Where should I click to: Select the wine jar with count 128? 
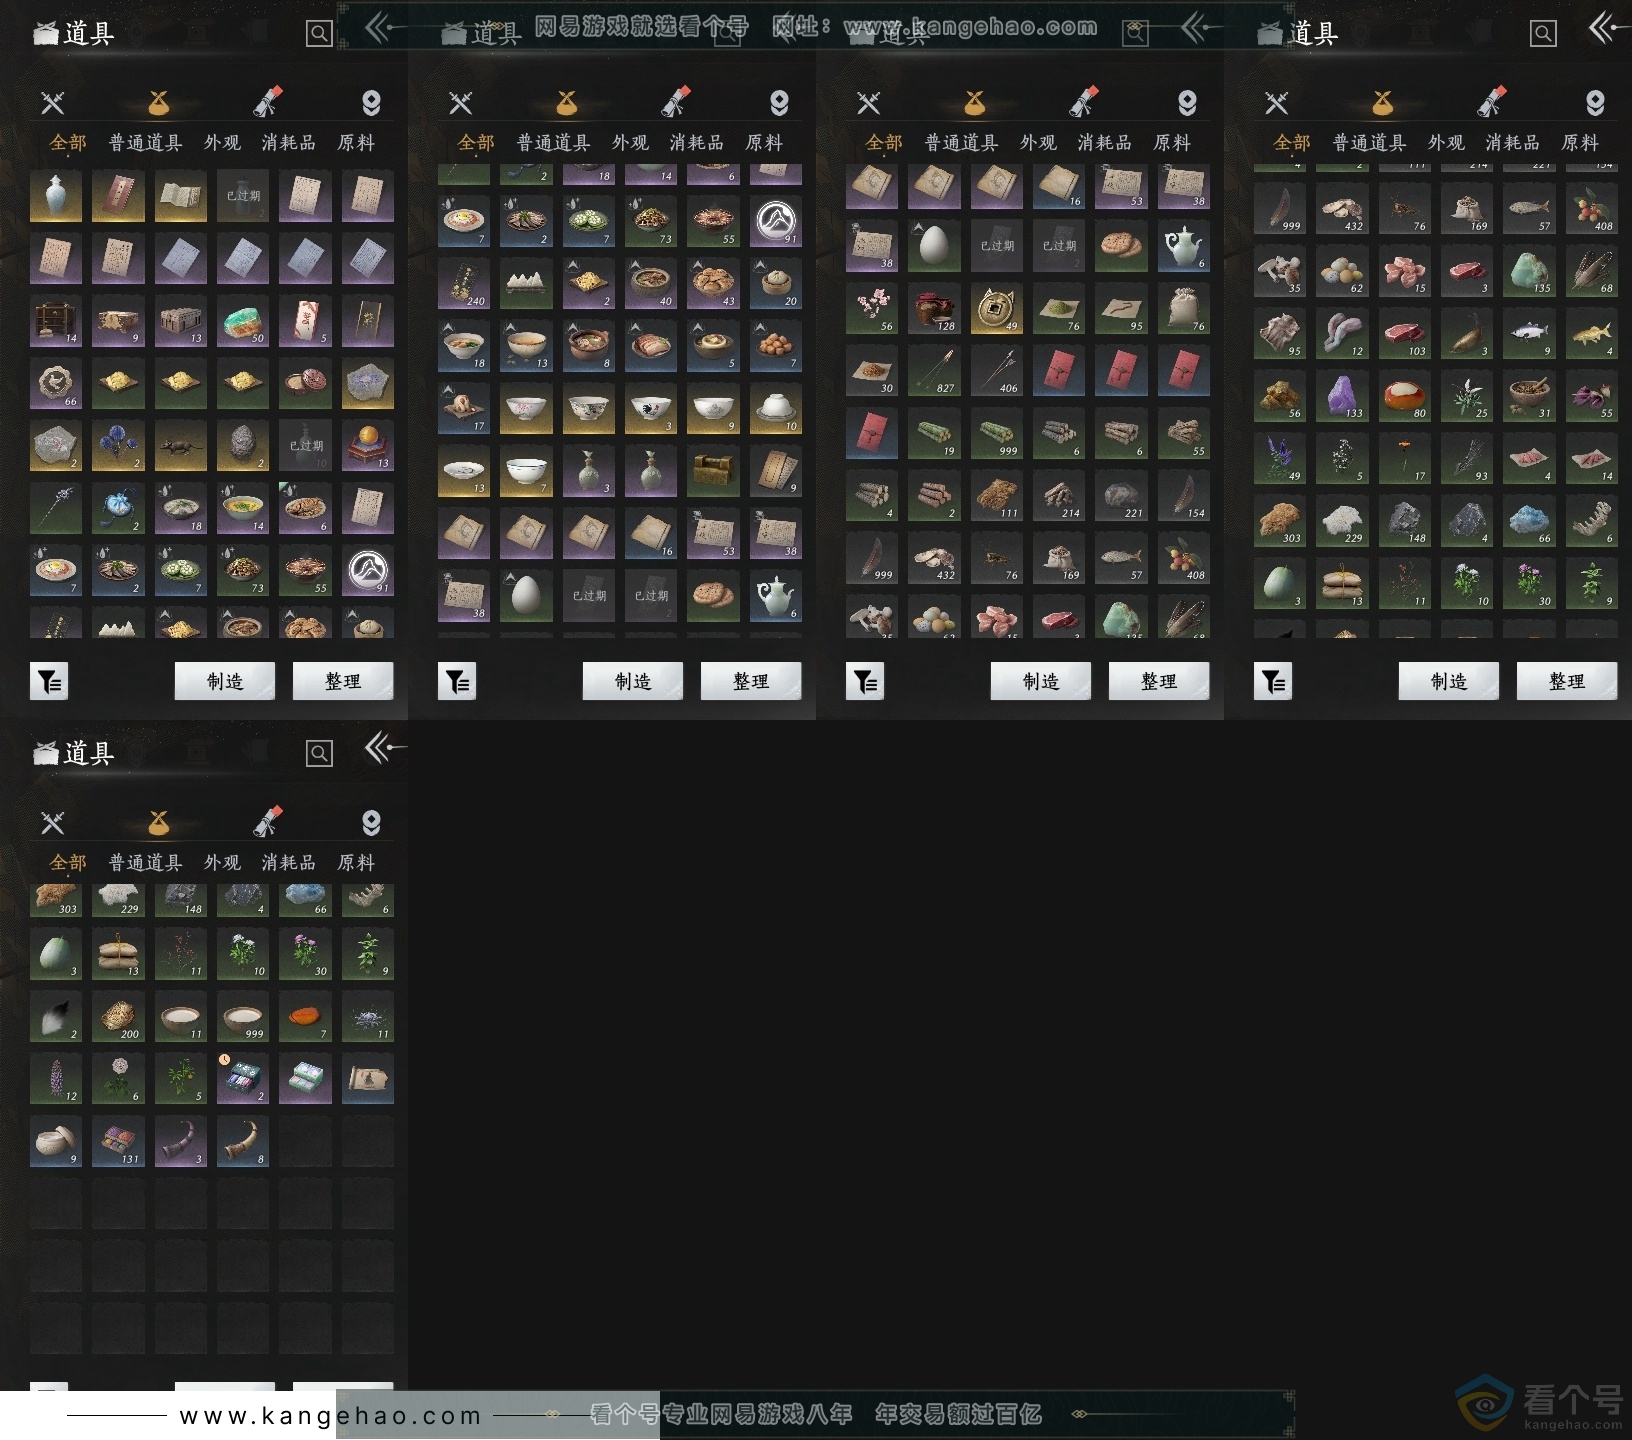(934, 309)
